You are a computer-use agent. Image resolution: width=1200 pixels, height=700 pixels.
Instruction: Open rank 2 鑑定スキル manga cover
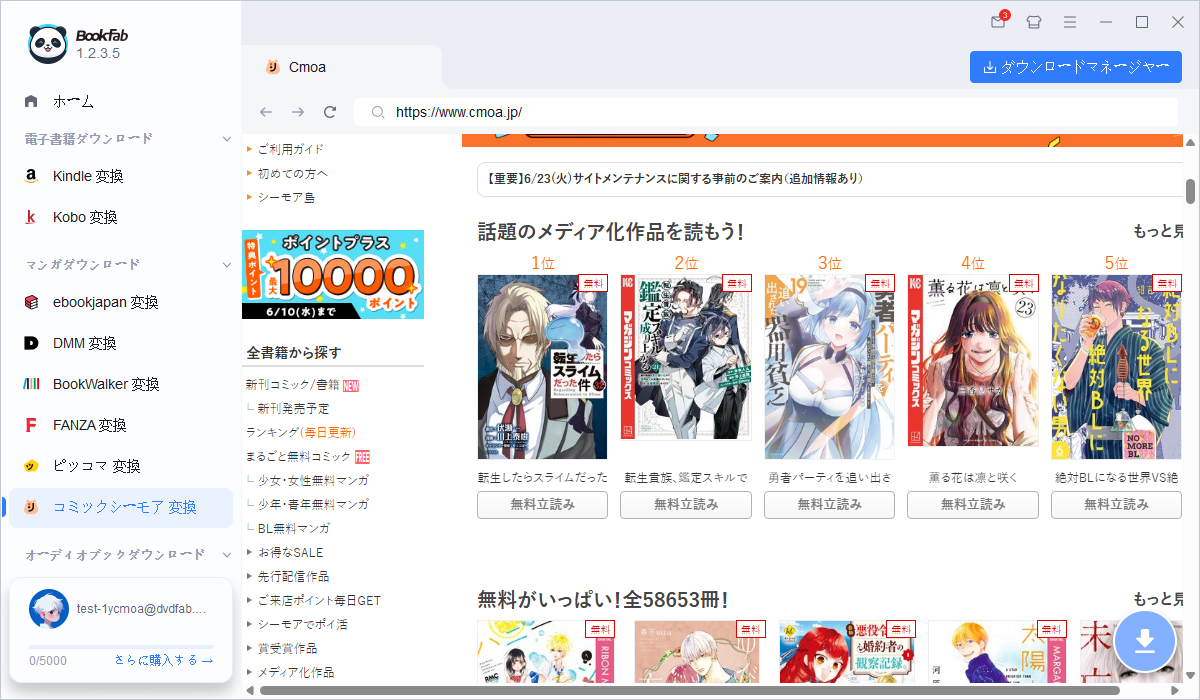coord(686,358)
